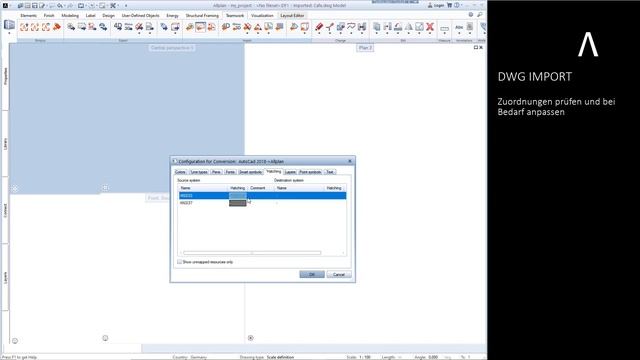The height and width of the screenshot is (360, 640).
Task: Open the Connect side palette tab
Action: pos(5,210)
